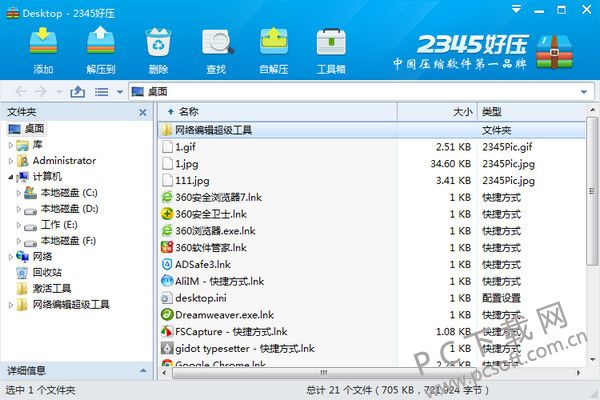Open the 查找 (Find) tool
600x400 pixels.
coord(217,41)
